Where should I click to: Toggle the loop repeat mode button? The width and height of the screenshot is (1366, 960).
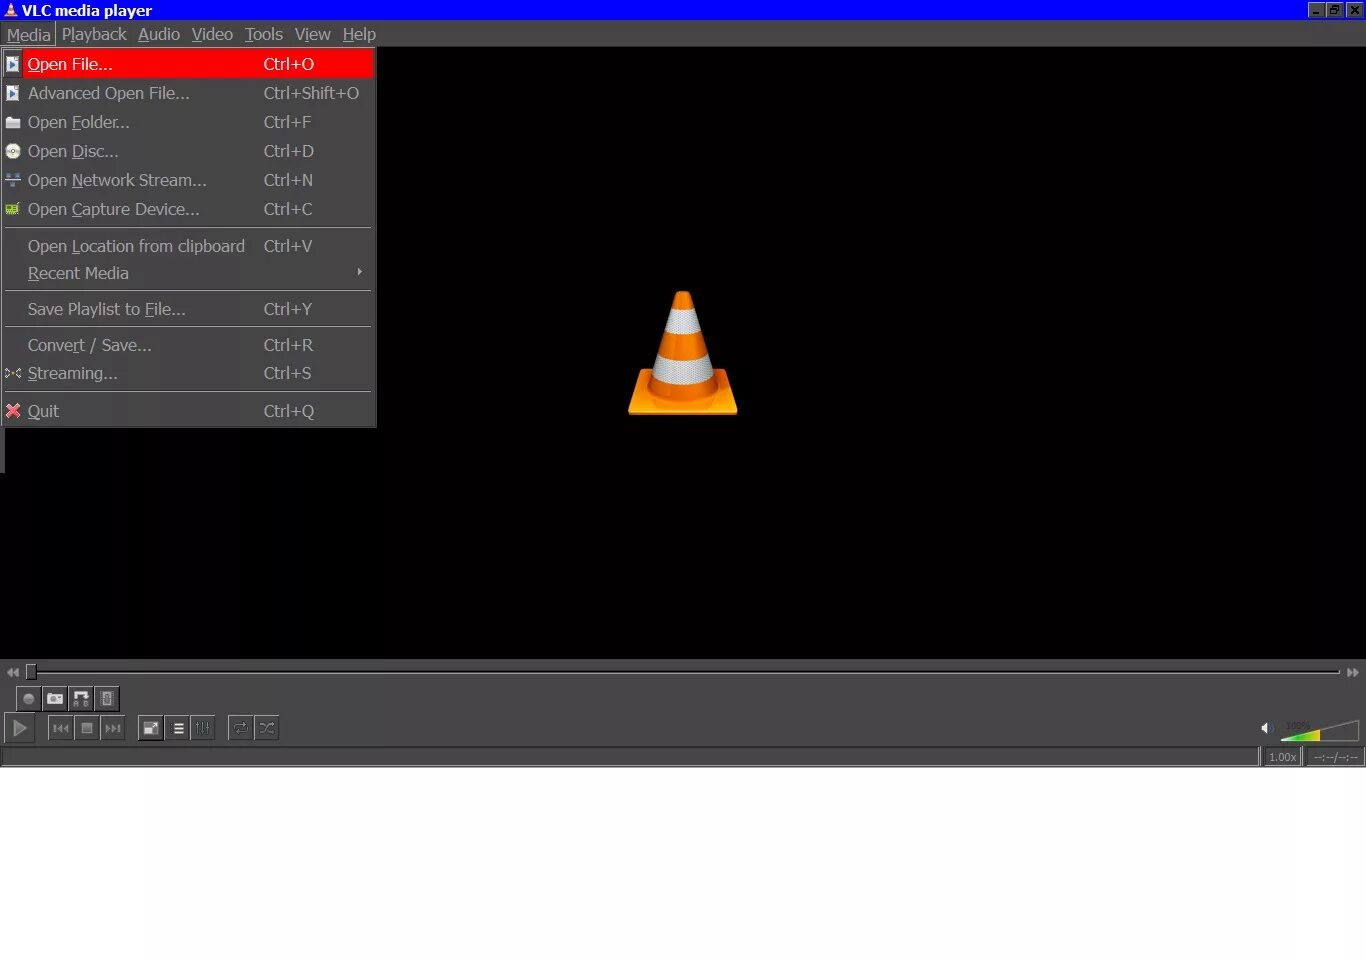pyautogui.click(x=241, y=728)
